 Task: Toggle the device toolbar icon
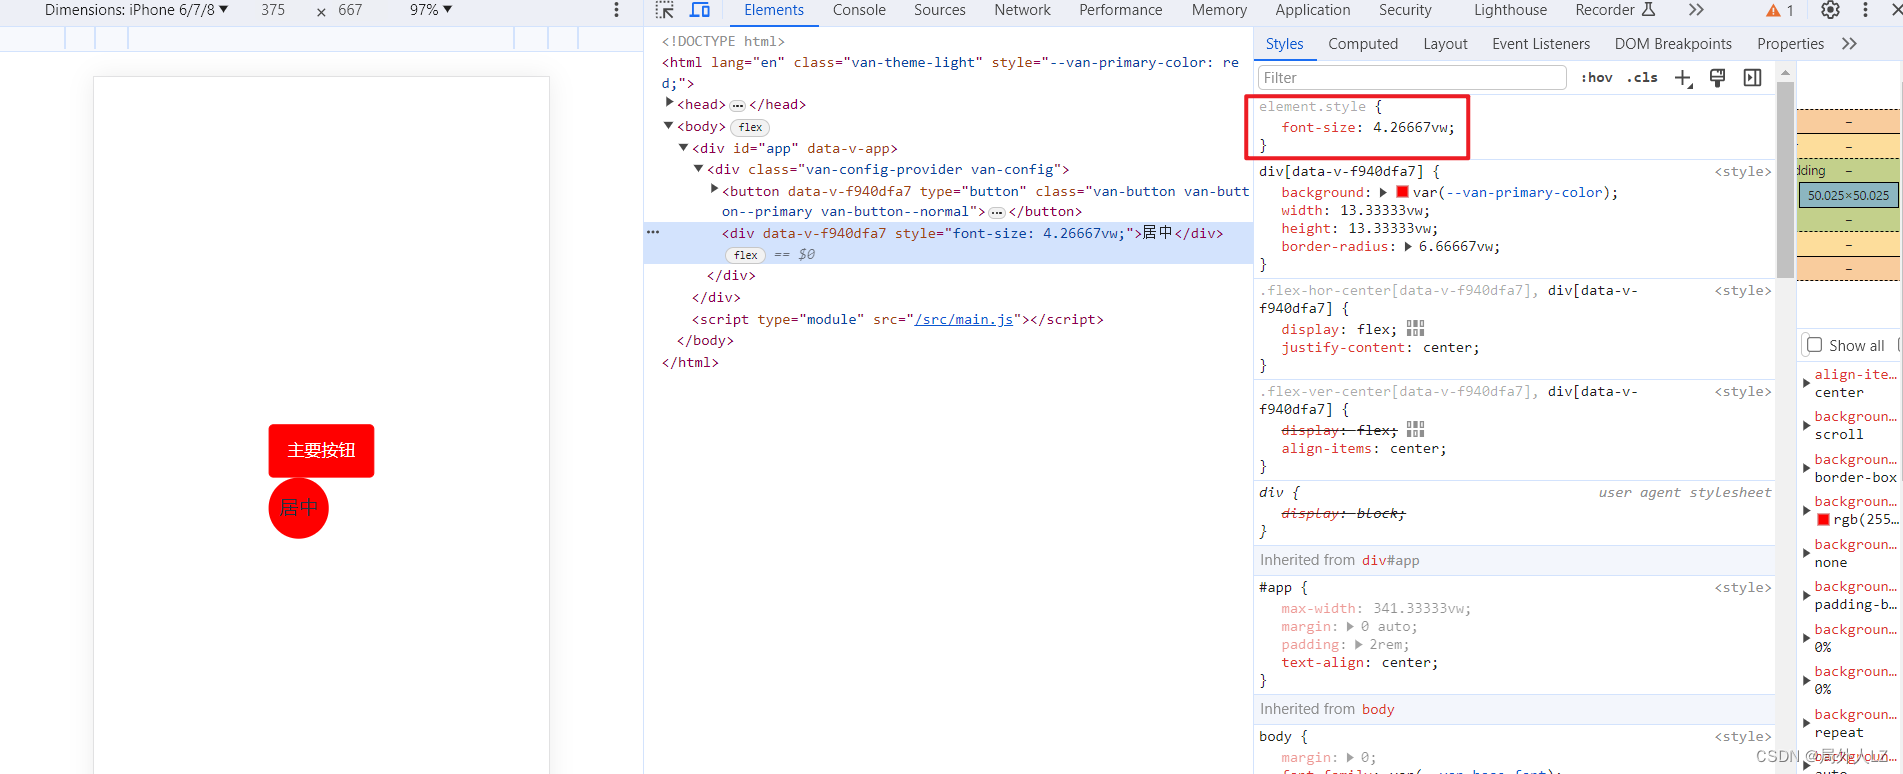(x=700, y=10)
